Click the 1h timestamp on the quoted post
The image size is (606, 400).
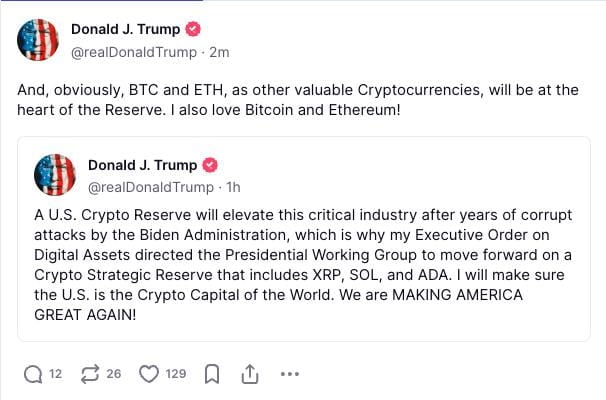pyautogui.click(x=235, y=186)
